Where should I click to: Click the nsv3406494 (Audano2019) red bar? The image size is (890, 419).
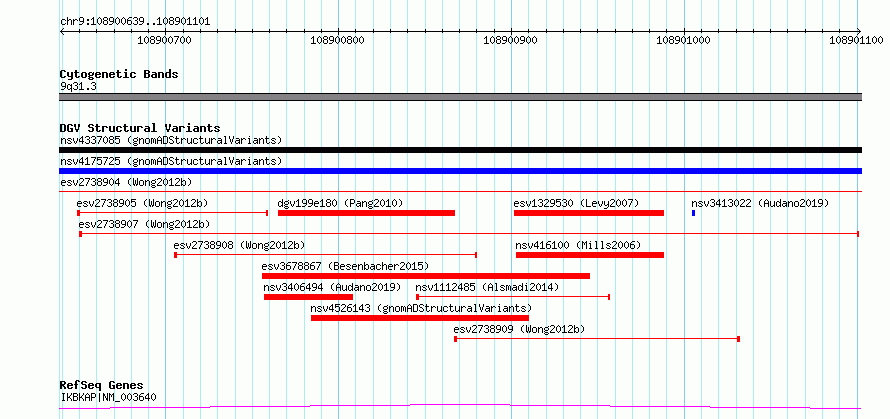coord(309,297)
